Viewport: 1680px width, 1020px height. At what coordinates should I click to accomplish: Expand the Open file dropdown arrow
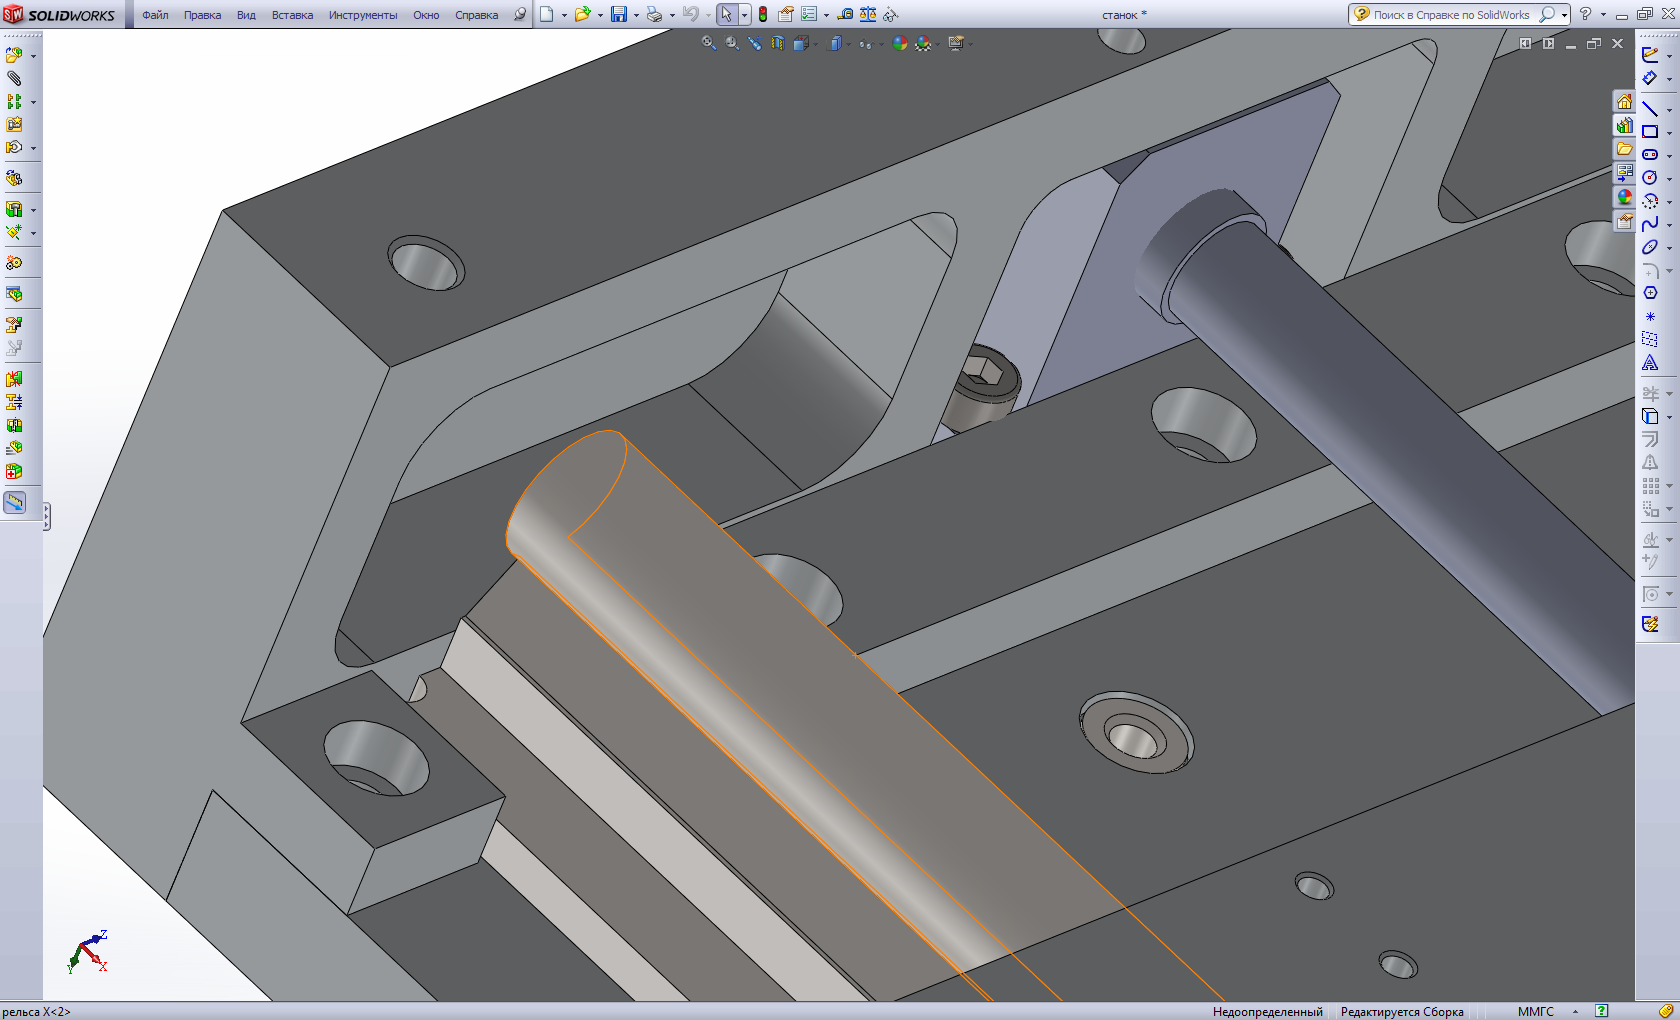(600, 16)
